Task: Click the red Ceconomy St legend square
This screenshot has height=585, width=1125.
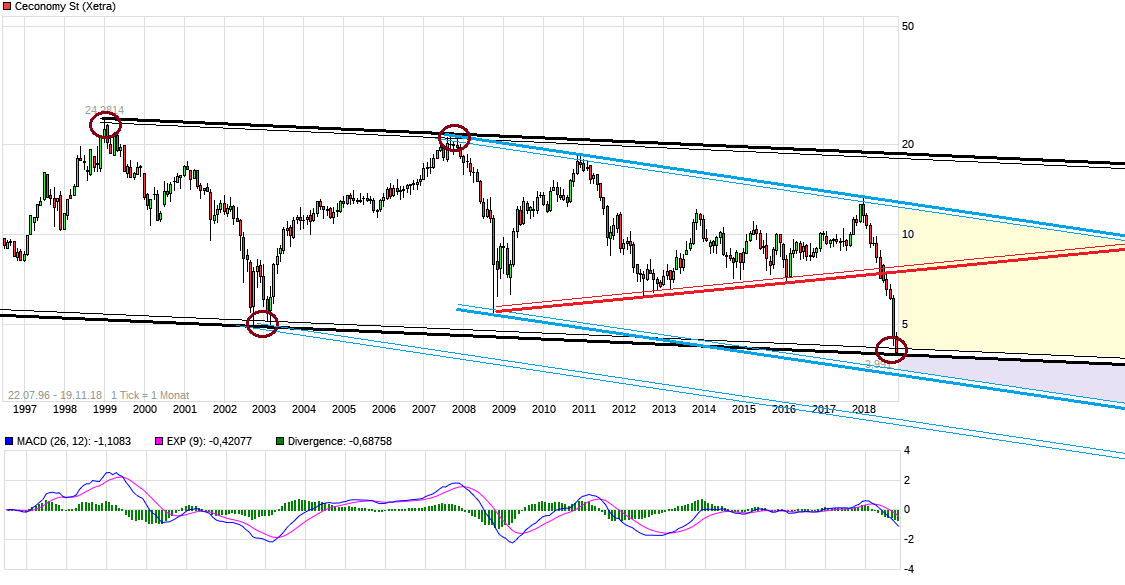Action: pyautogui.click(x=7, y=6)
